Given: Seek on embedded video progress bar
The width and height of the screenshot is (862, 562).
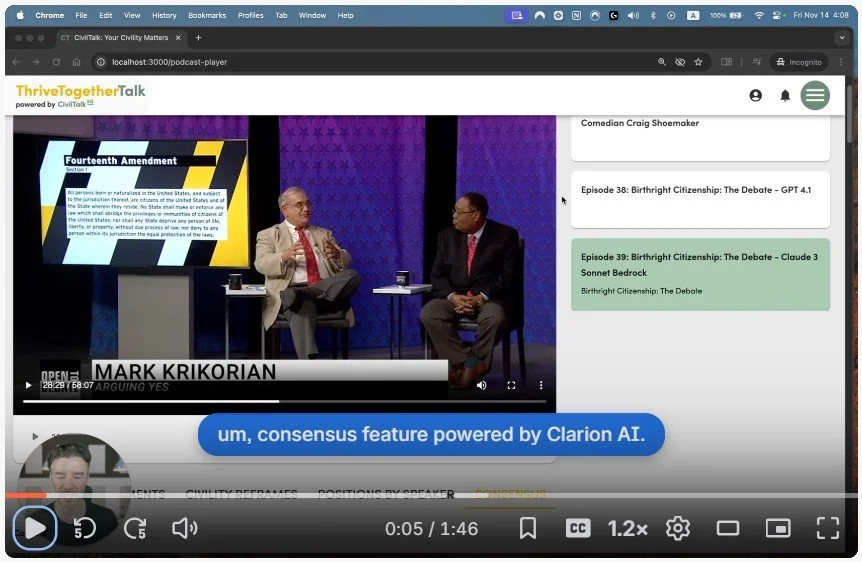Looking at the screenshot, I should (284, 401).
